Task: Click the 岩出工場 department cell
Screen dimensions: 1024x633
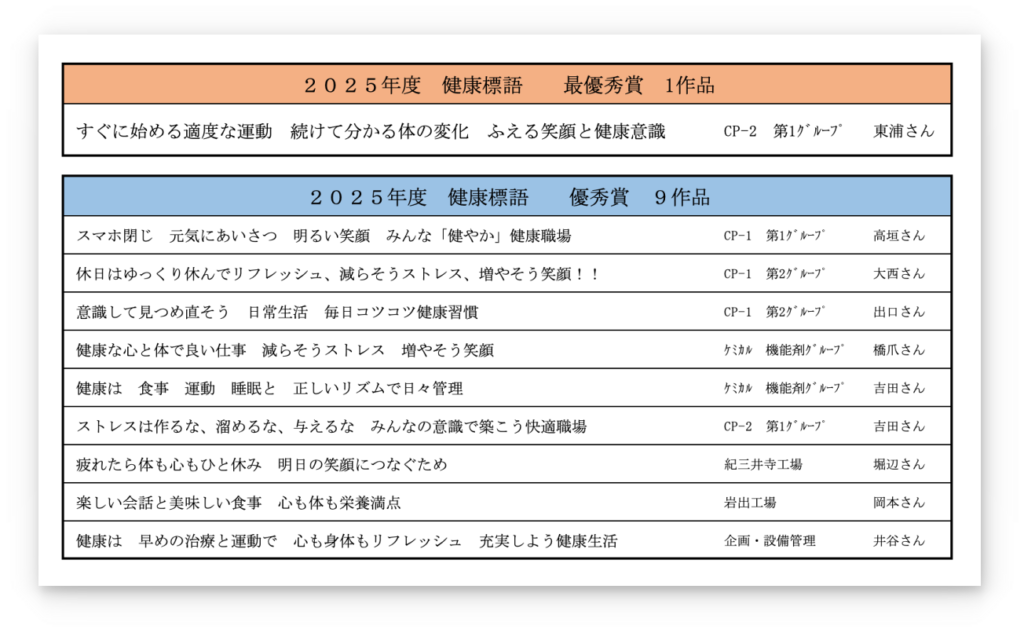Action: [749, 503]
